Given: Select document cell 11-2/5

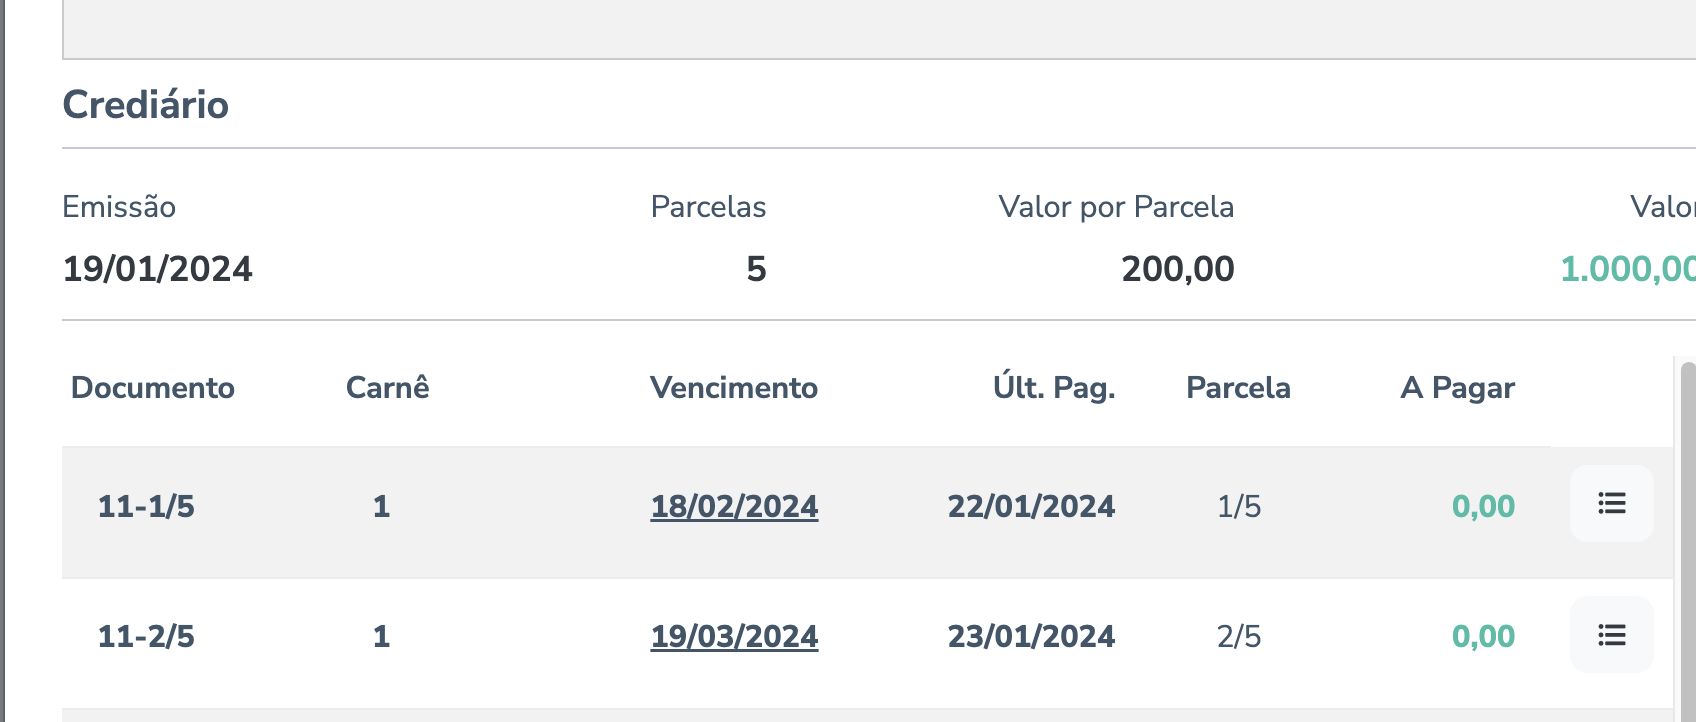Looking at the screenshot, I should [x=146, y=636].
